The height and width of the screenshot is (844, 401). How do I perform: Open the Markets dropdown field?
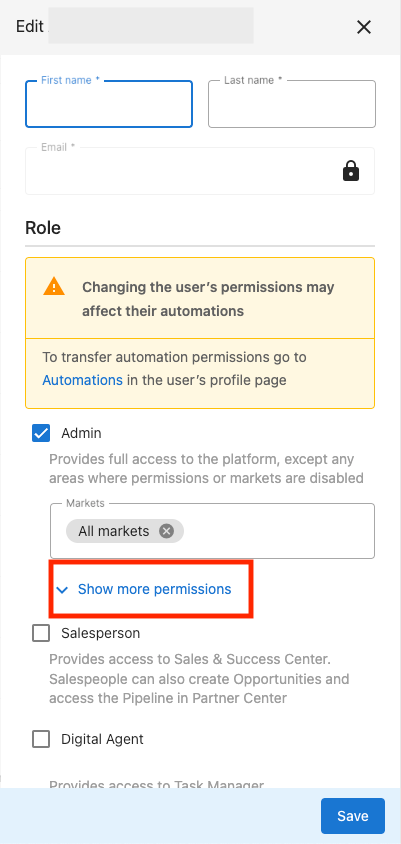click(212, 531)
